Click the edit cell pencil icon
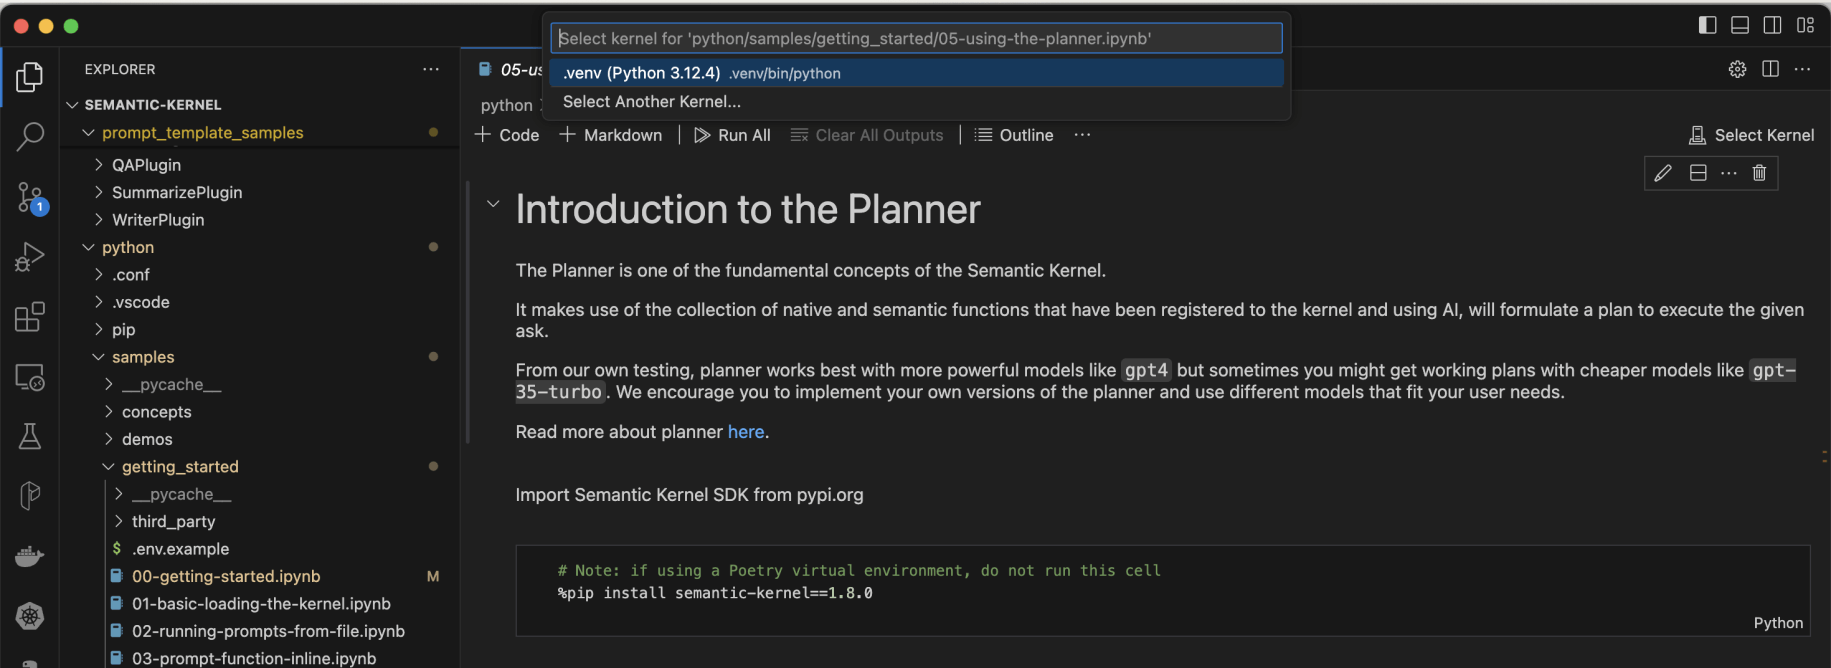Image resolution: width=1831 pixels, height=668 pixels. [1663, 173]
